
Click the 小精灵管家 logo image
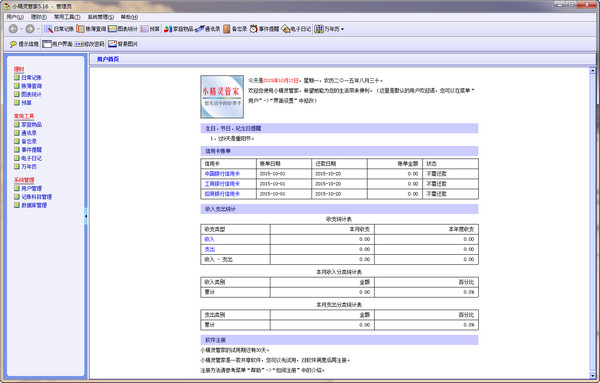(x=222, y=96)
